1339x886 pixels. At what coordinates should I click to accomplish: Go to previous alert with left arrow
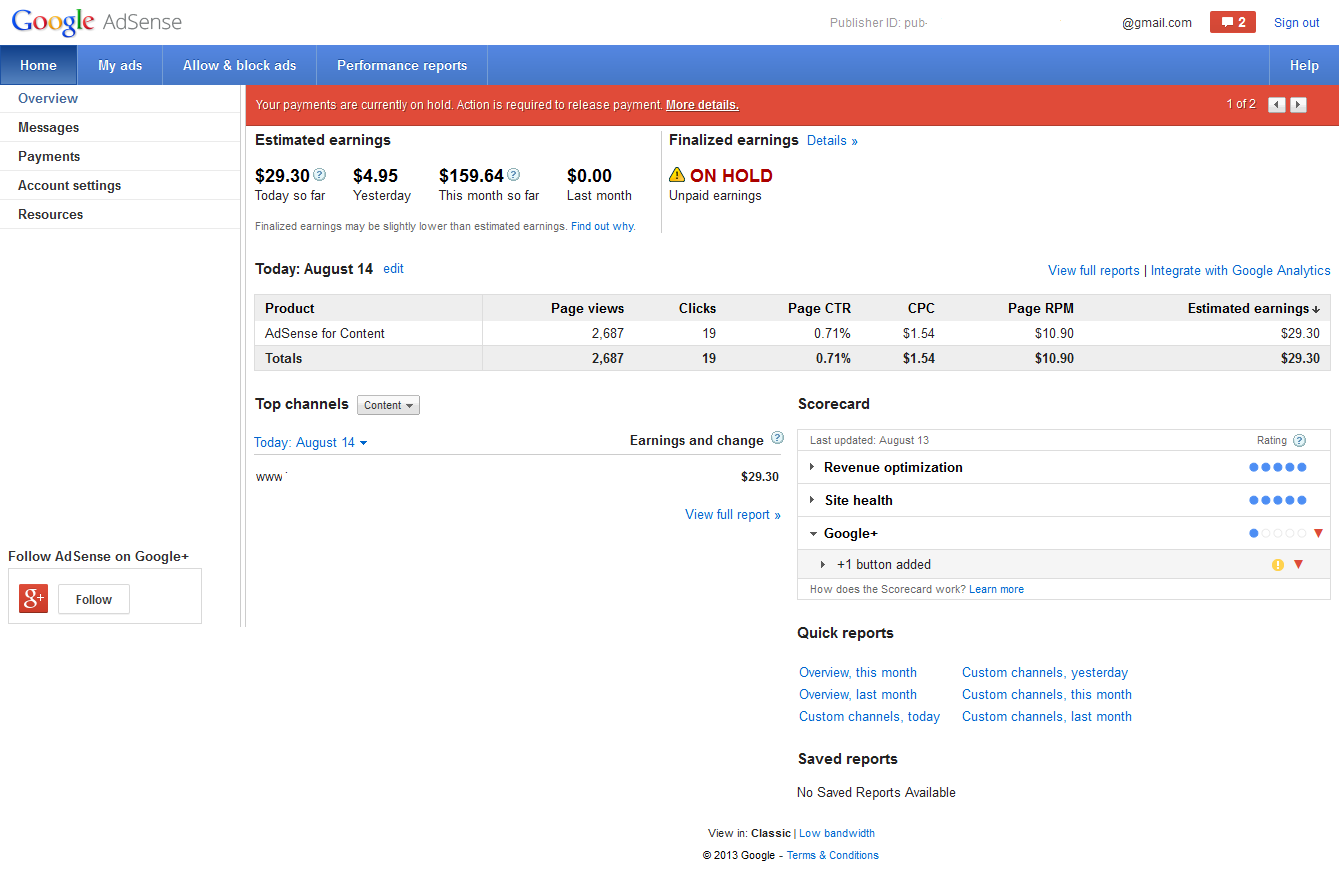[1276, 105]
